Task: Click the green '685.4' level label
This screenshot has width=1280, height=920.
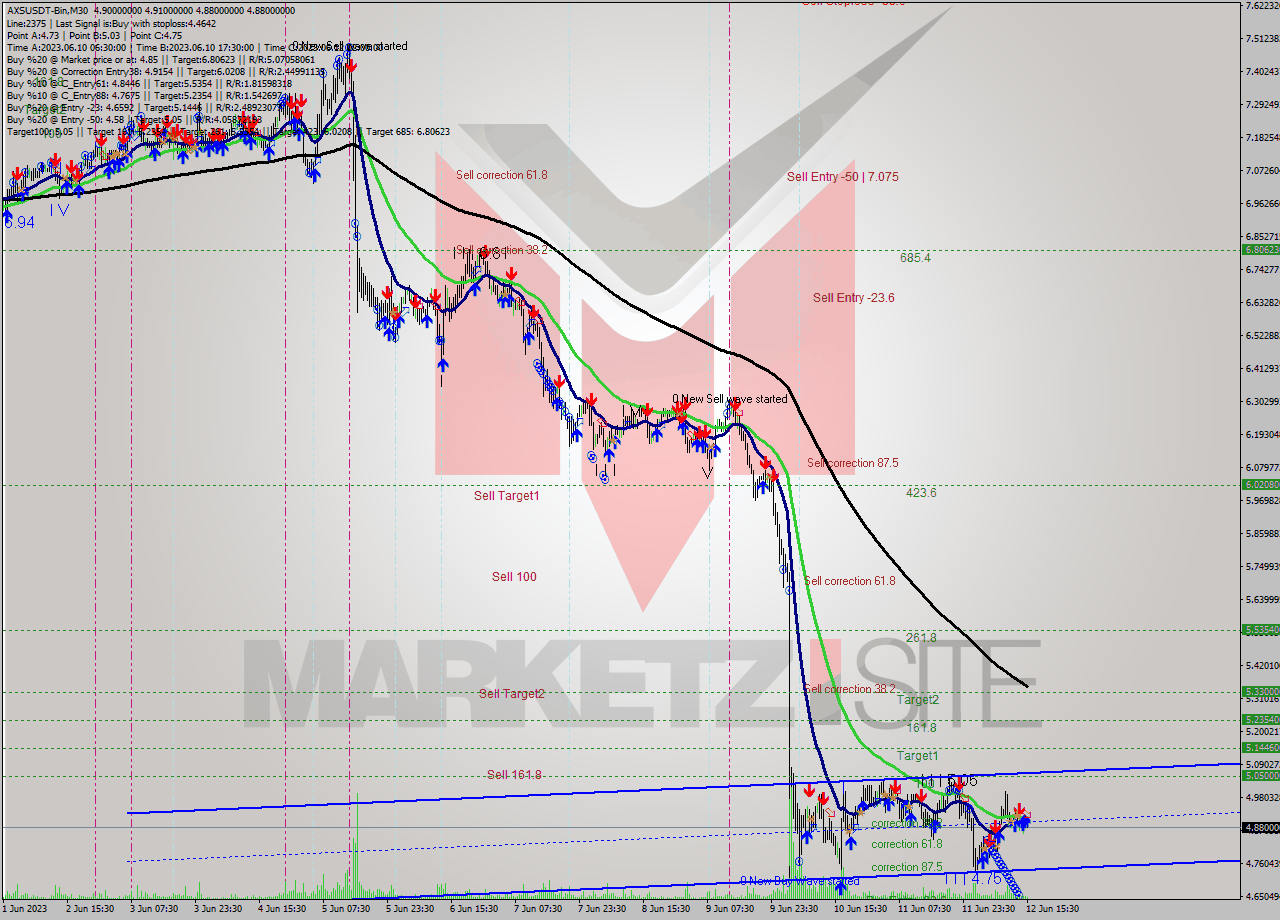Action: [x=915, y=257]
